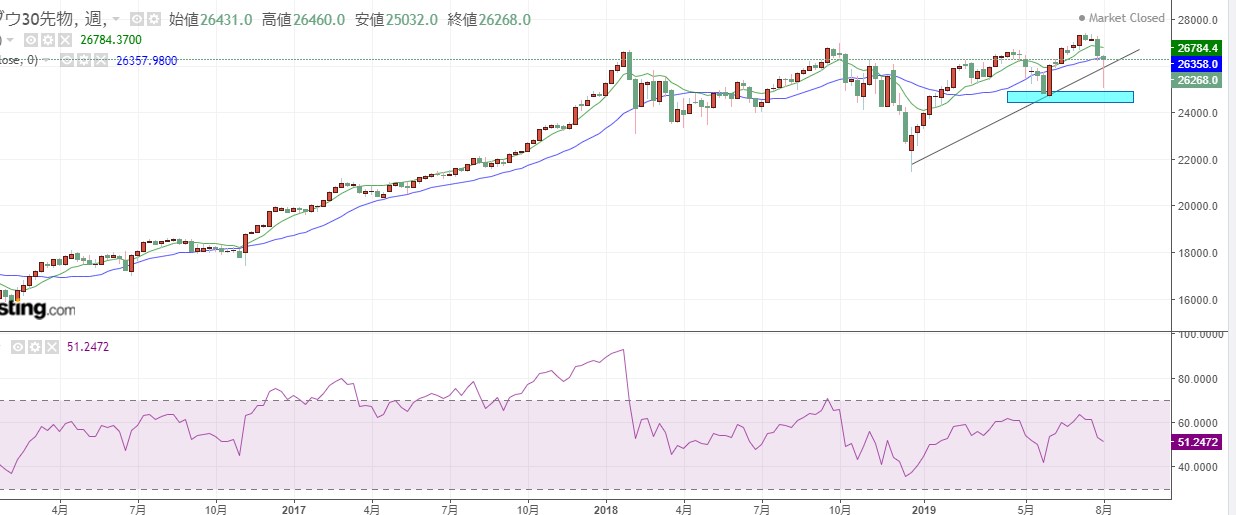Screen dimensions: 1236x515
Task: Hide the green 26784.37 moving average line
Action: pyautogui.click(x=31, y=40)
